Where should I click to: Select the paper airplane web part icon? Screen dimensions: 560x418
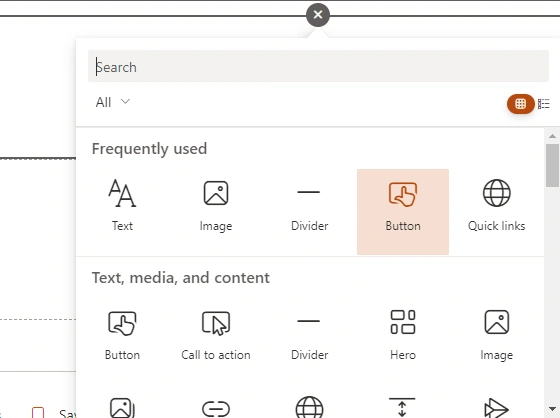click(496, 408)
